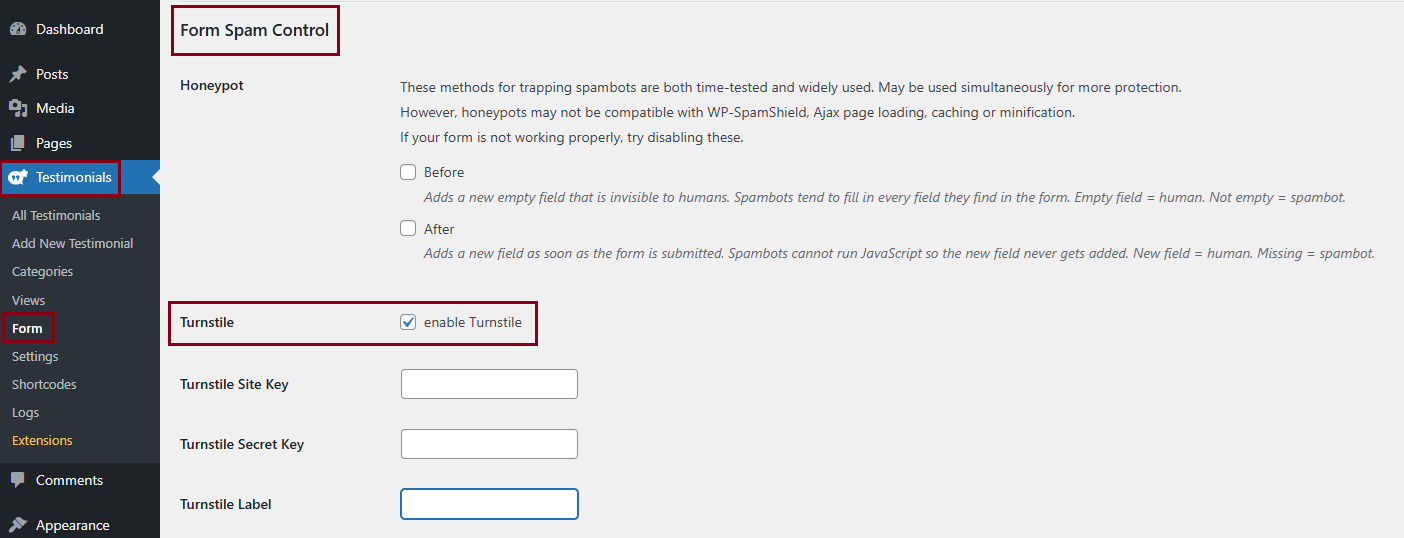This screenshot has width=1404, height=538.
Task: Open the Views submenu item
Action: [28, 300]
